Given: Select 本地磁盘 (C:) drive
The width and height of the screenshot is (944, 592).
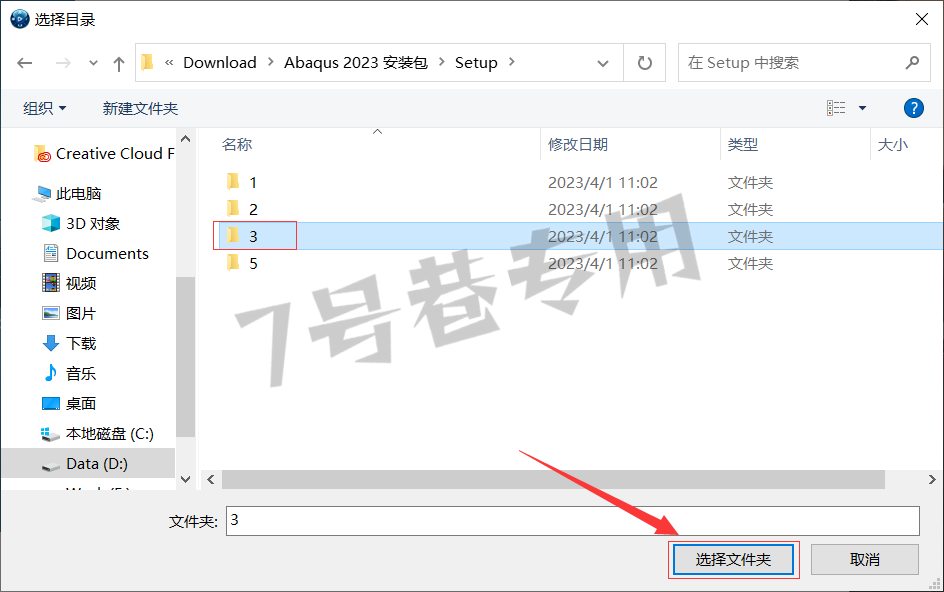Looking at the screenshot, I should coord(98,434).
